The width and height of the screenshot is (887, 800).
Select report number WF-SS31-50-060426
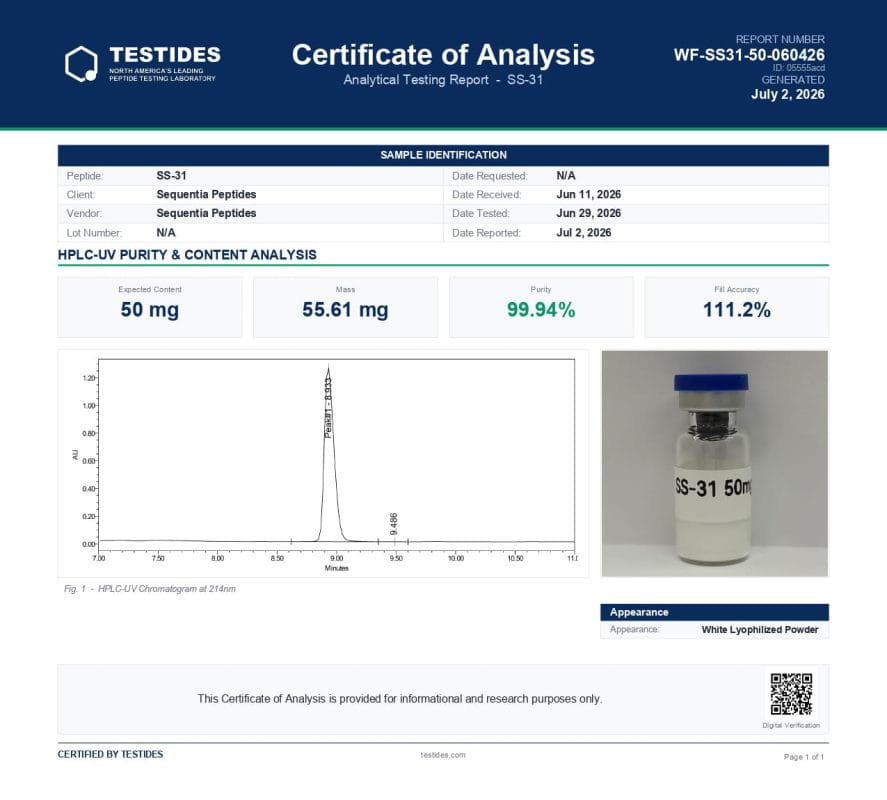point(749,55)
